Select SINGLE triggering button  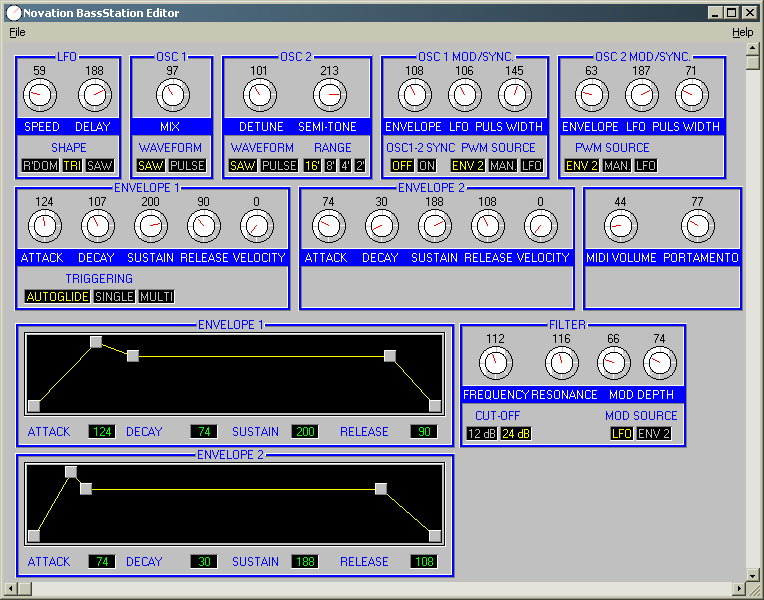click(114, 297)
